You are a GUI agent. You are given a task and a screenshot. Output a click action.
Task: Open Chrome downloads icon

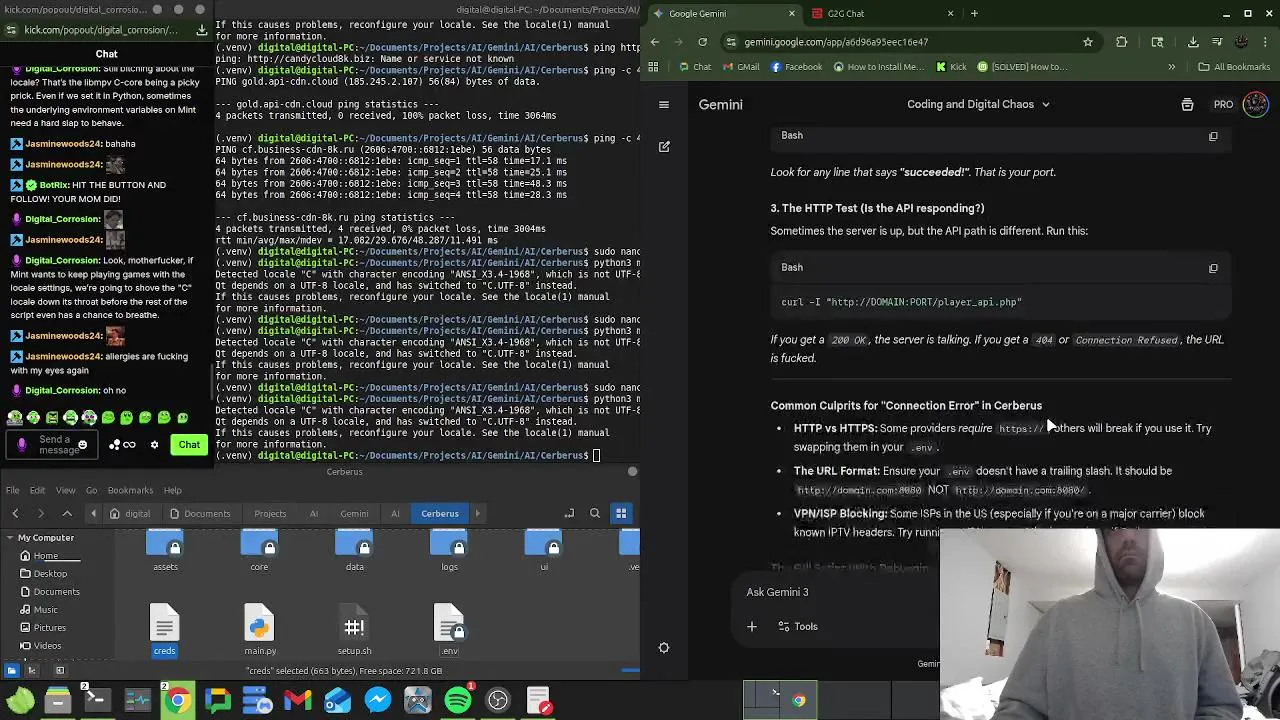(1193, 42)
